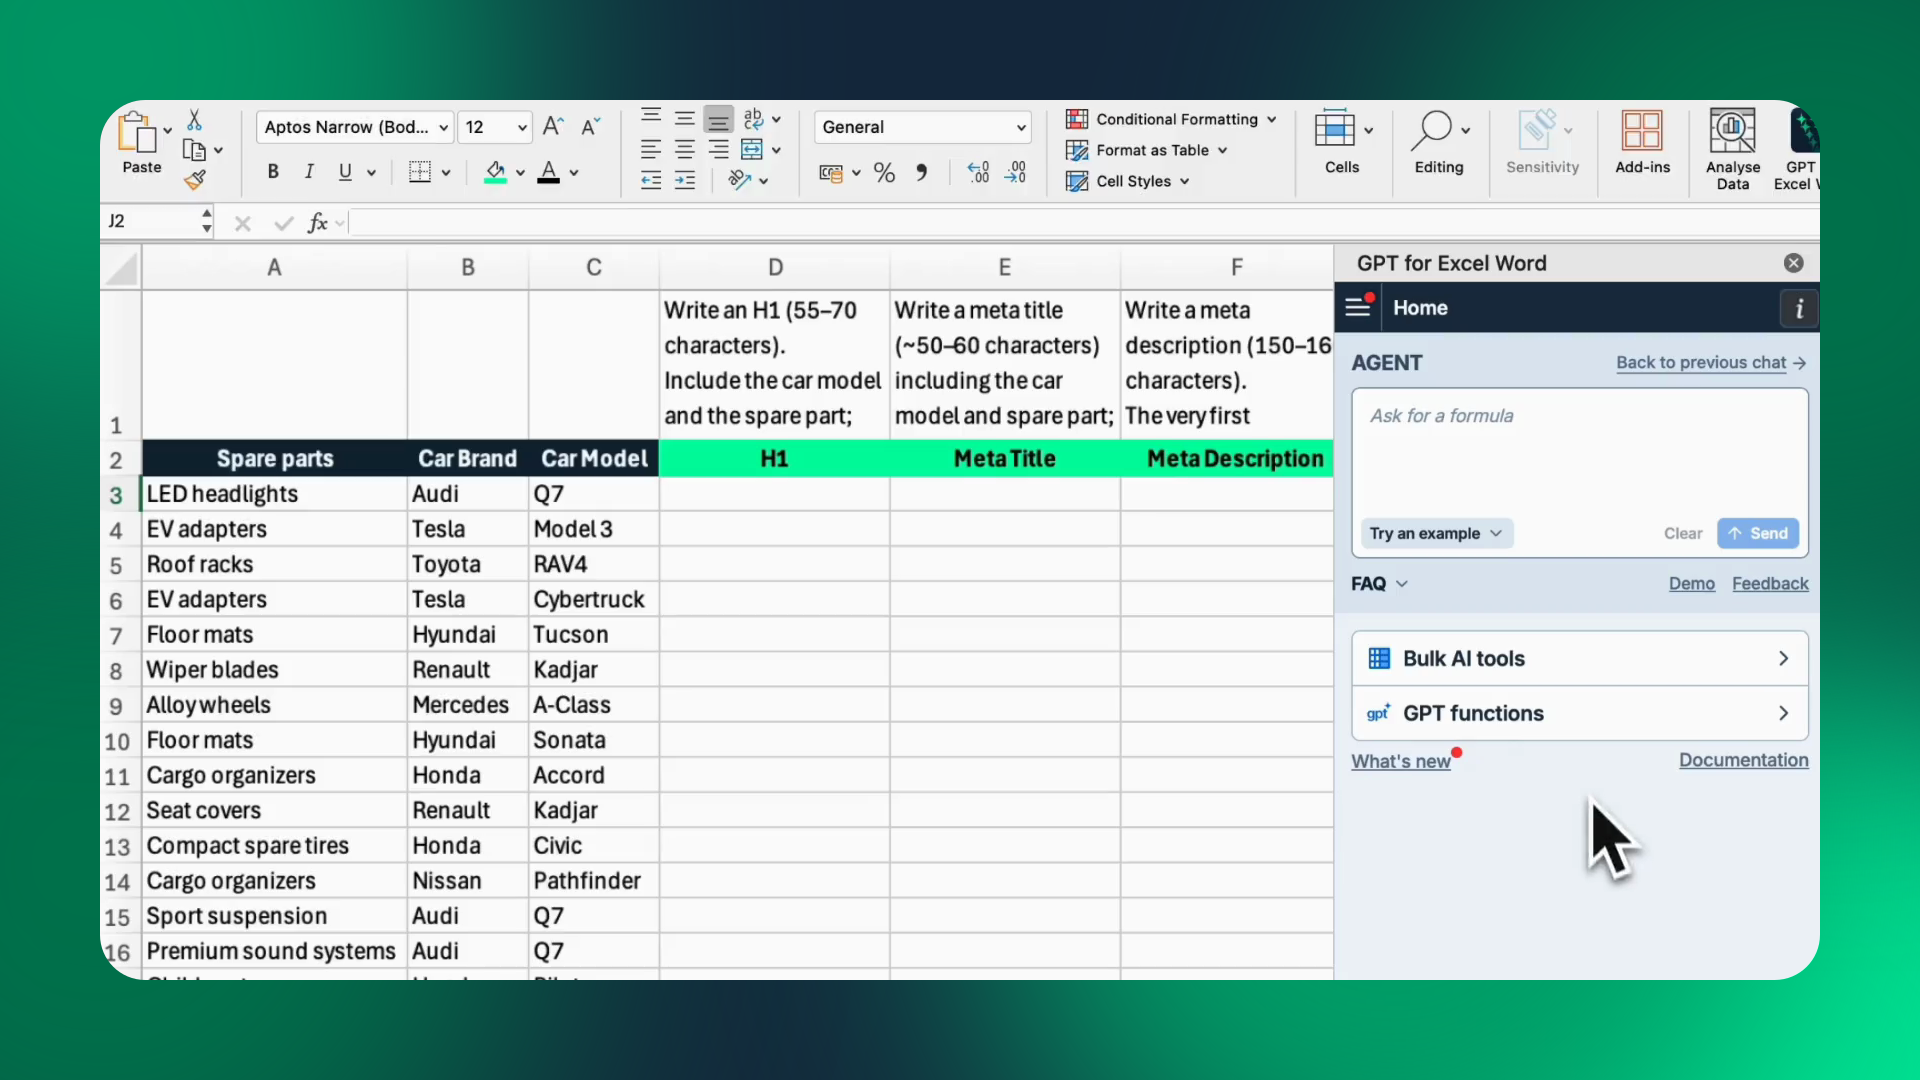This screenshot has height=1080, width=1920.
Task: Open the Documentation link
Action: [1743, 760]
